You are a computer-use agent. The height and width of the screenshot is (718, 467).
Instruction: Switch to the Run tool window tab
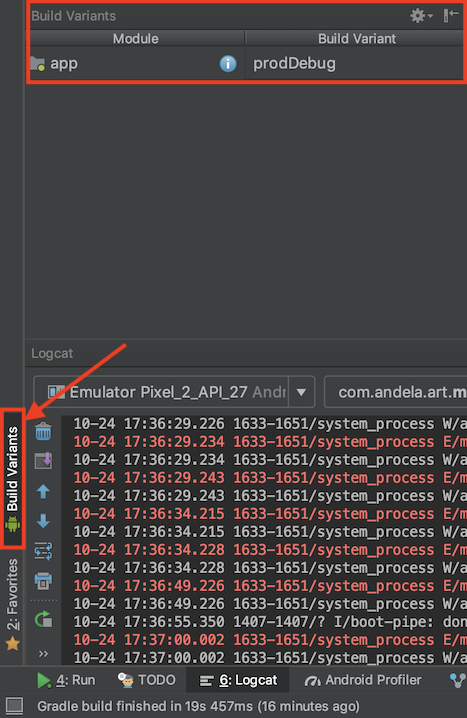click(66, 680)
